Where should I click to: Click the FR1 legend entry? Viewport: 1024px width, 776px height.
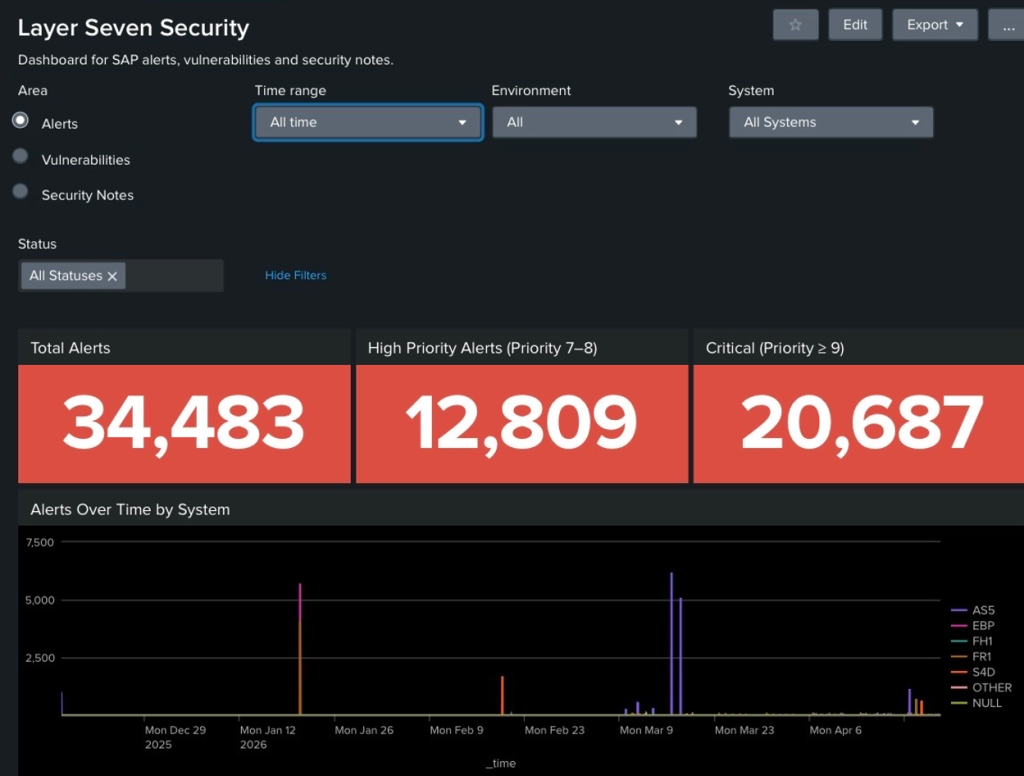coord(982,657)
